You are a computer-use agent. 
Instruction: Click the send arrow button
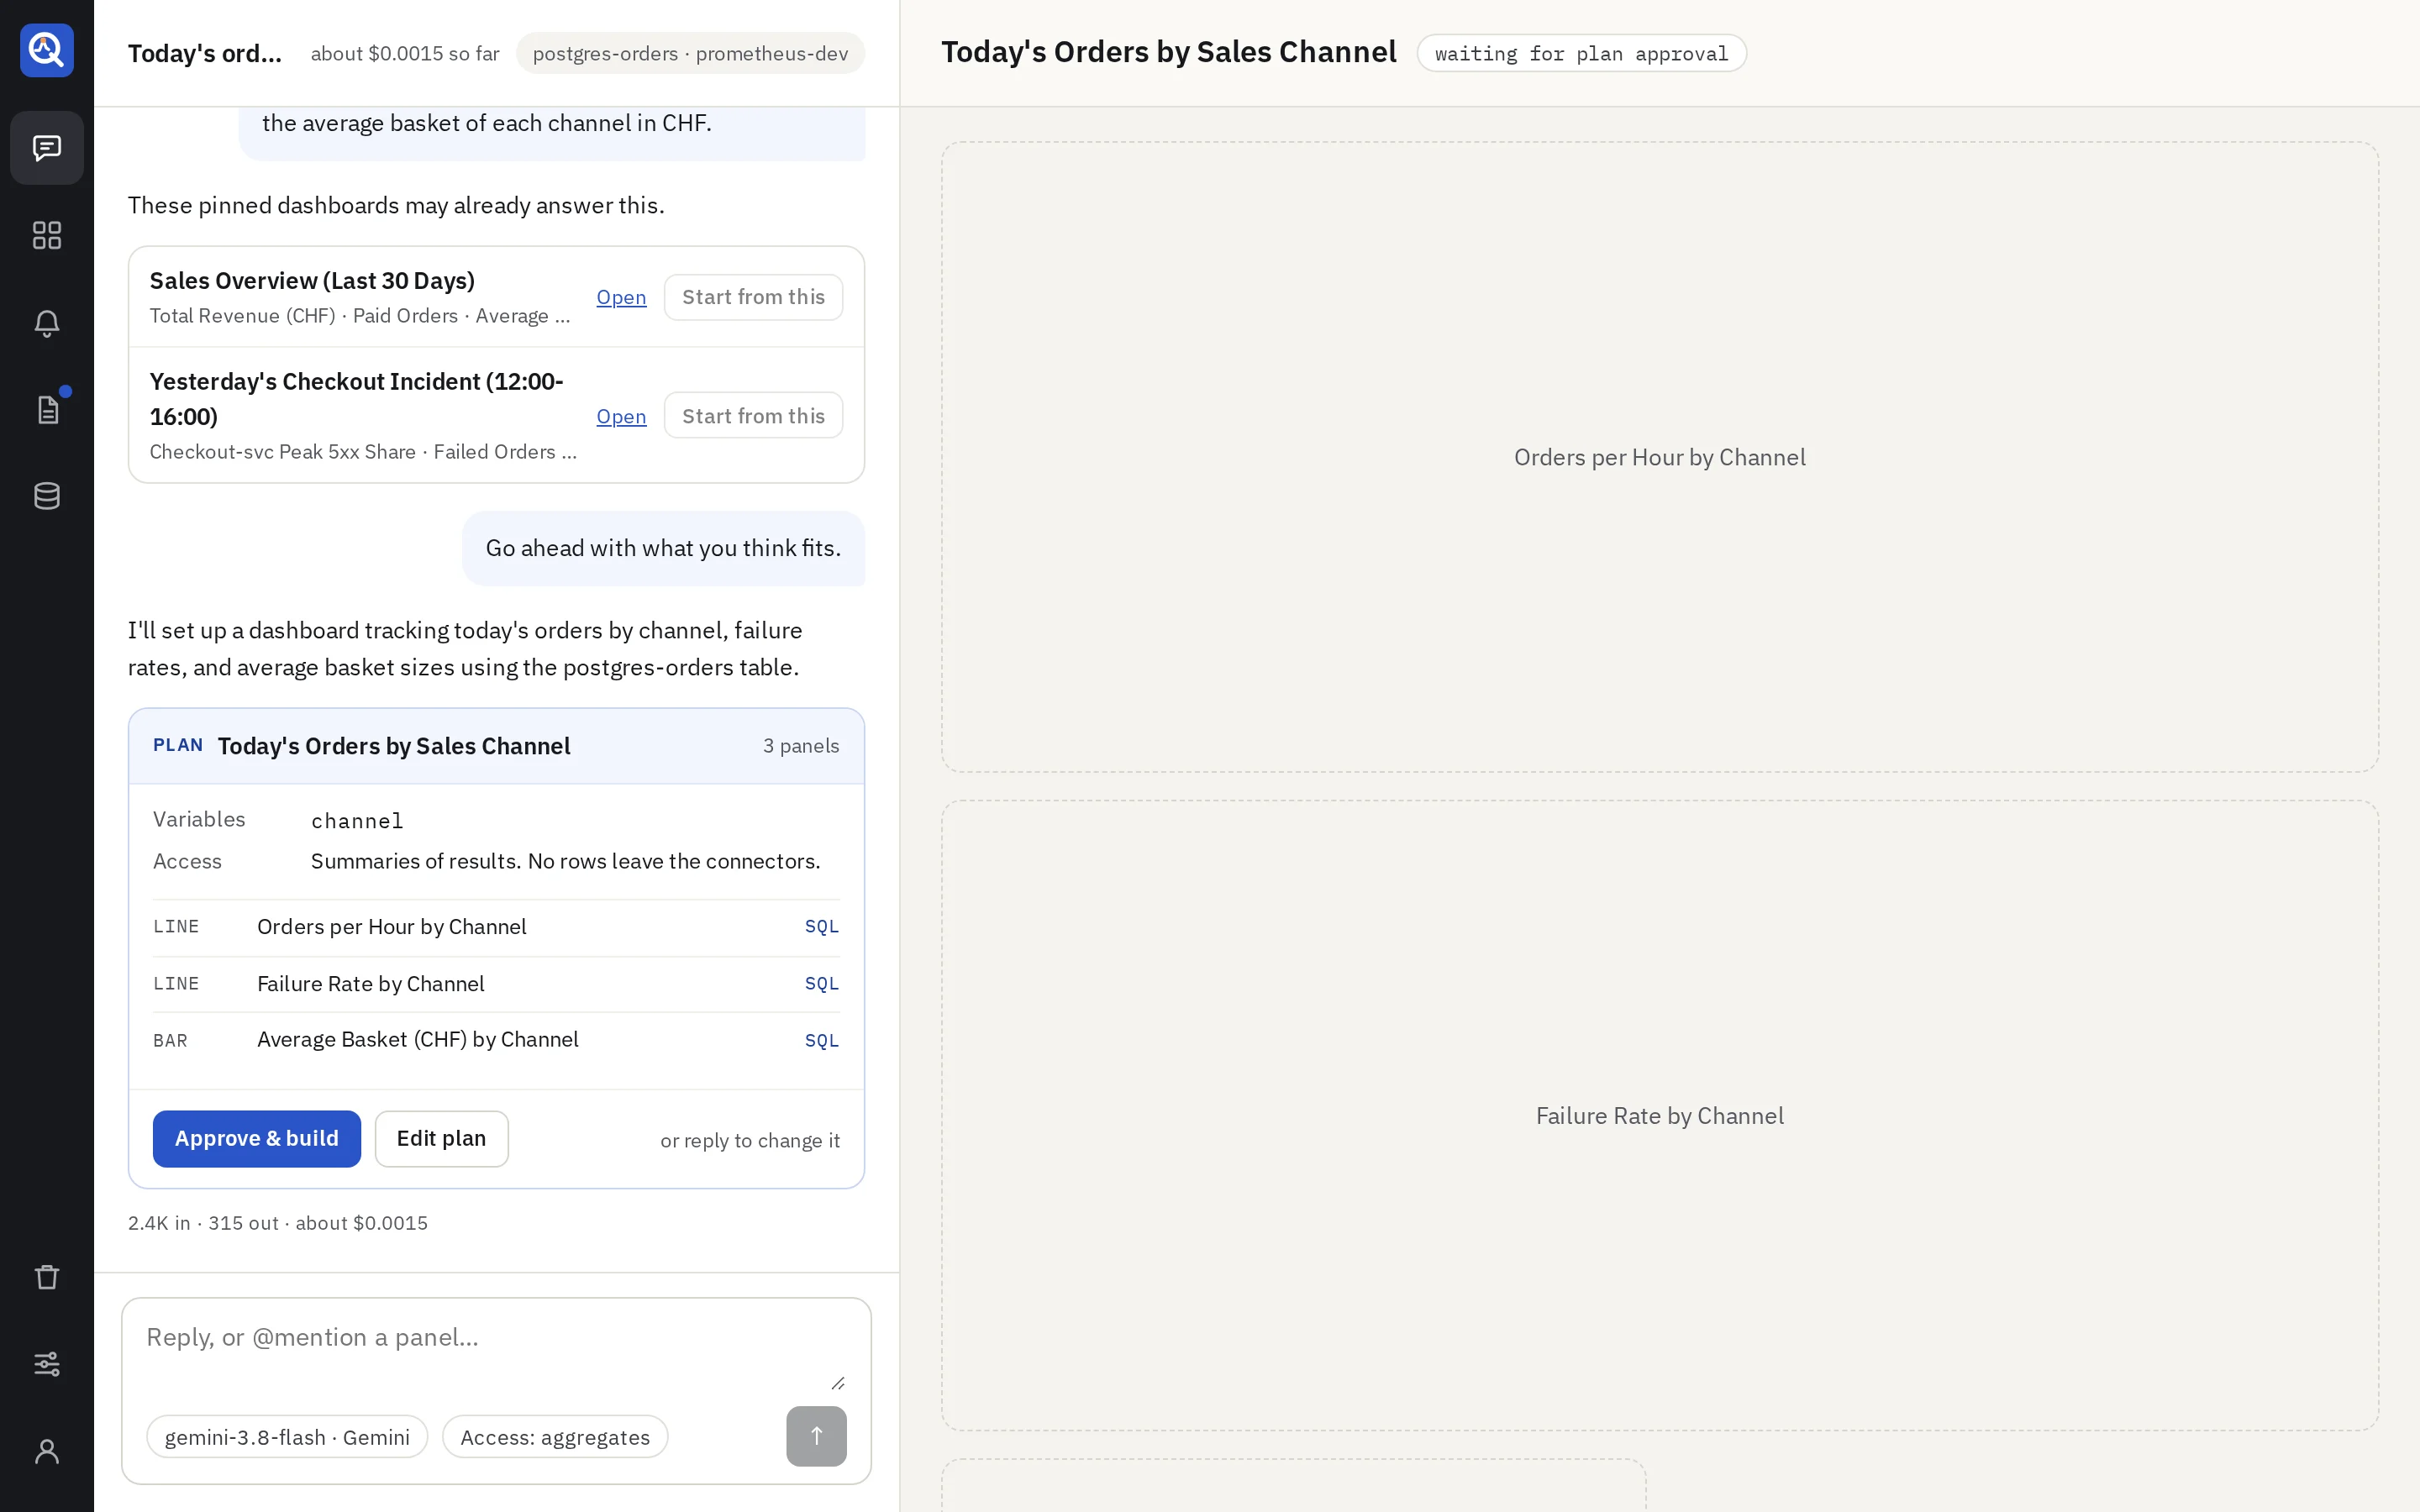point(816,1436)
